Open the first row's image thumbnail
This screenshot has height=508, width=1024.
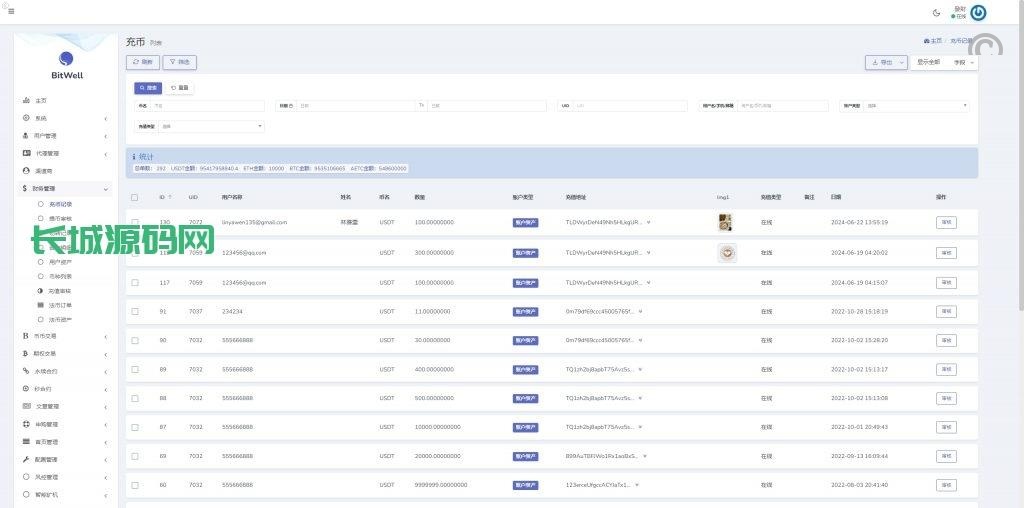pyautogui.click(x=725, y=222)
